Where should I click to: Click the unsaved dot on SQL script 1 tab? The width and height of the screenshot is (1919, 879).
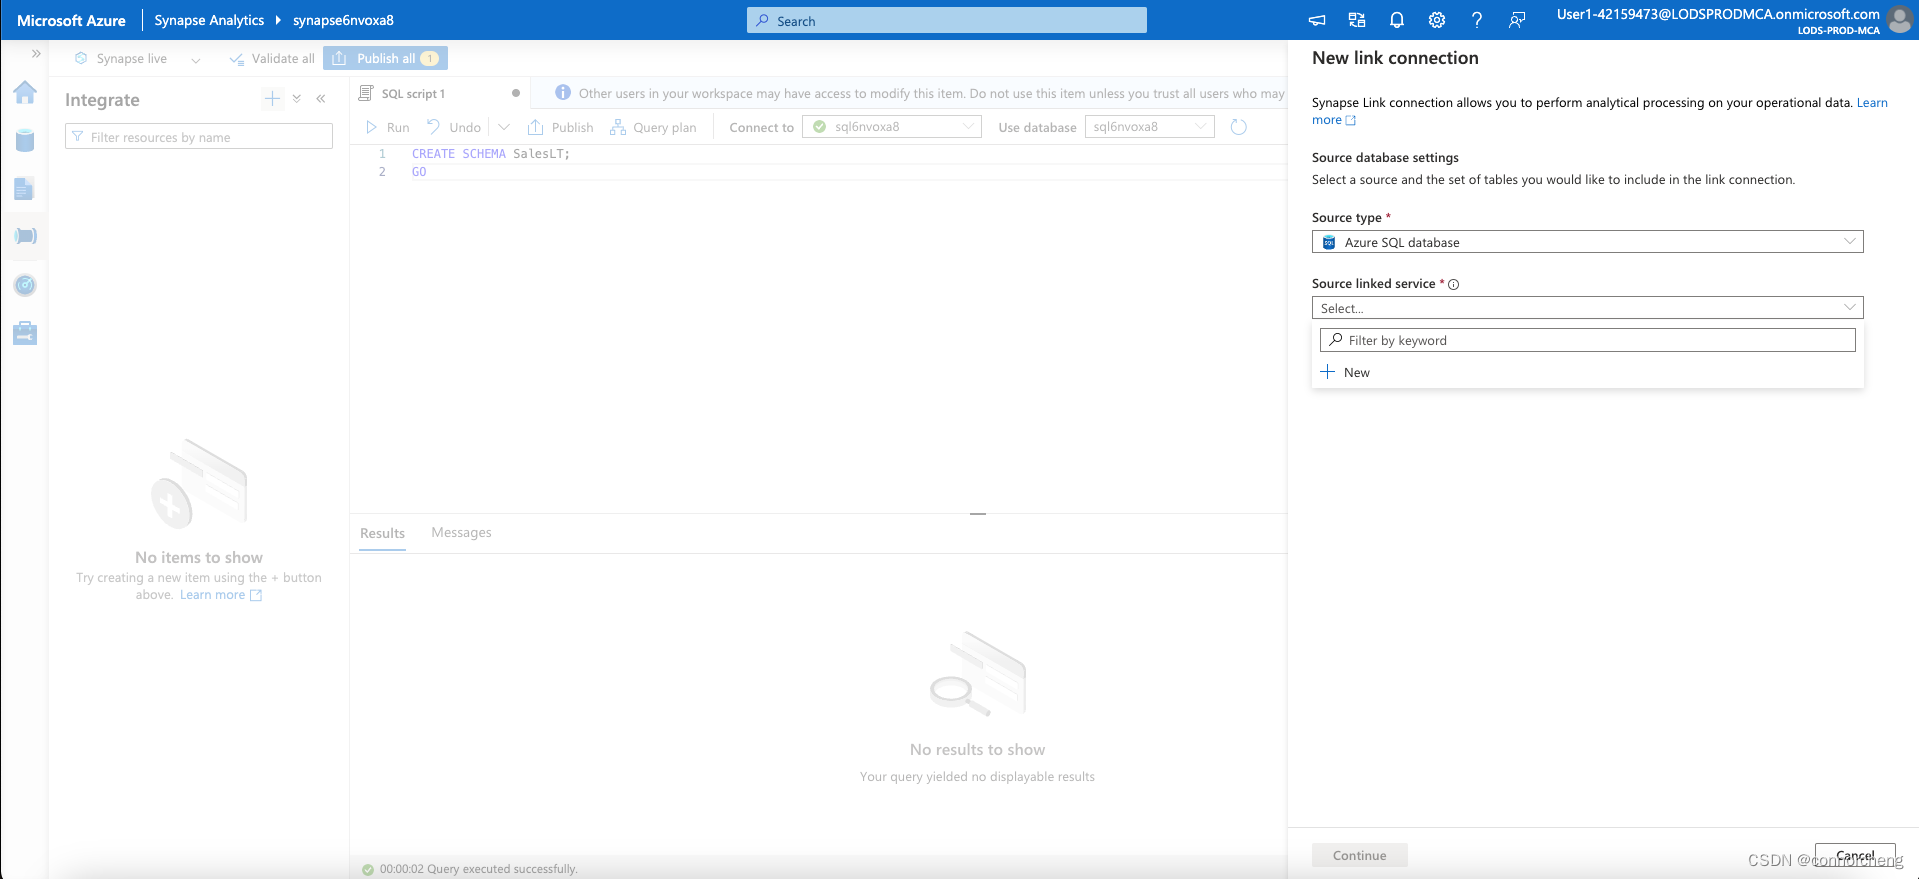point(516,93)
